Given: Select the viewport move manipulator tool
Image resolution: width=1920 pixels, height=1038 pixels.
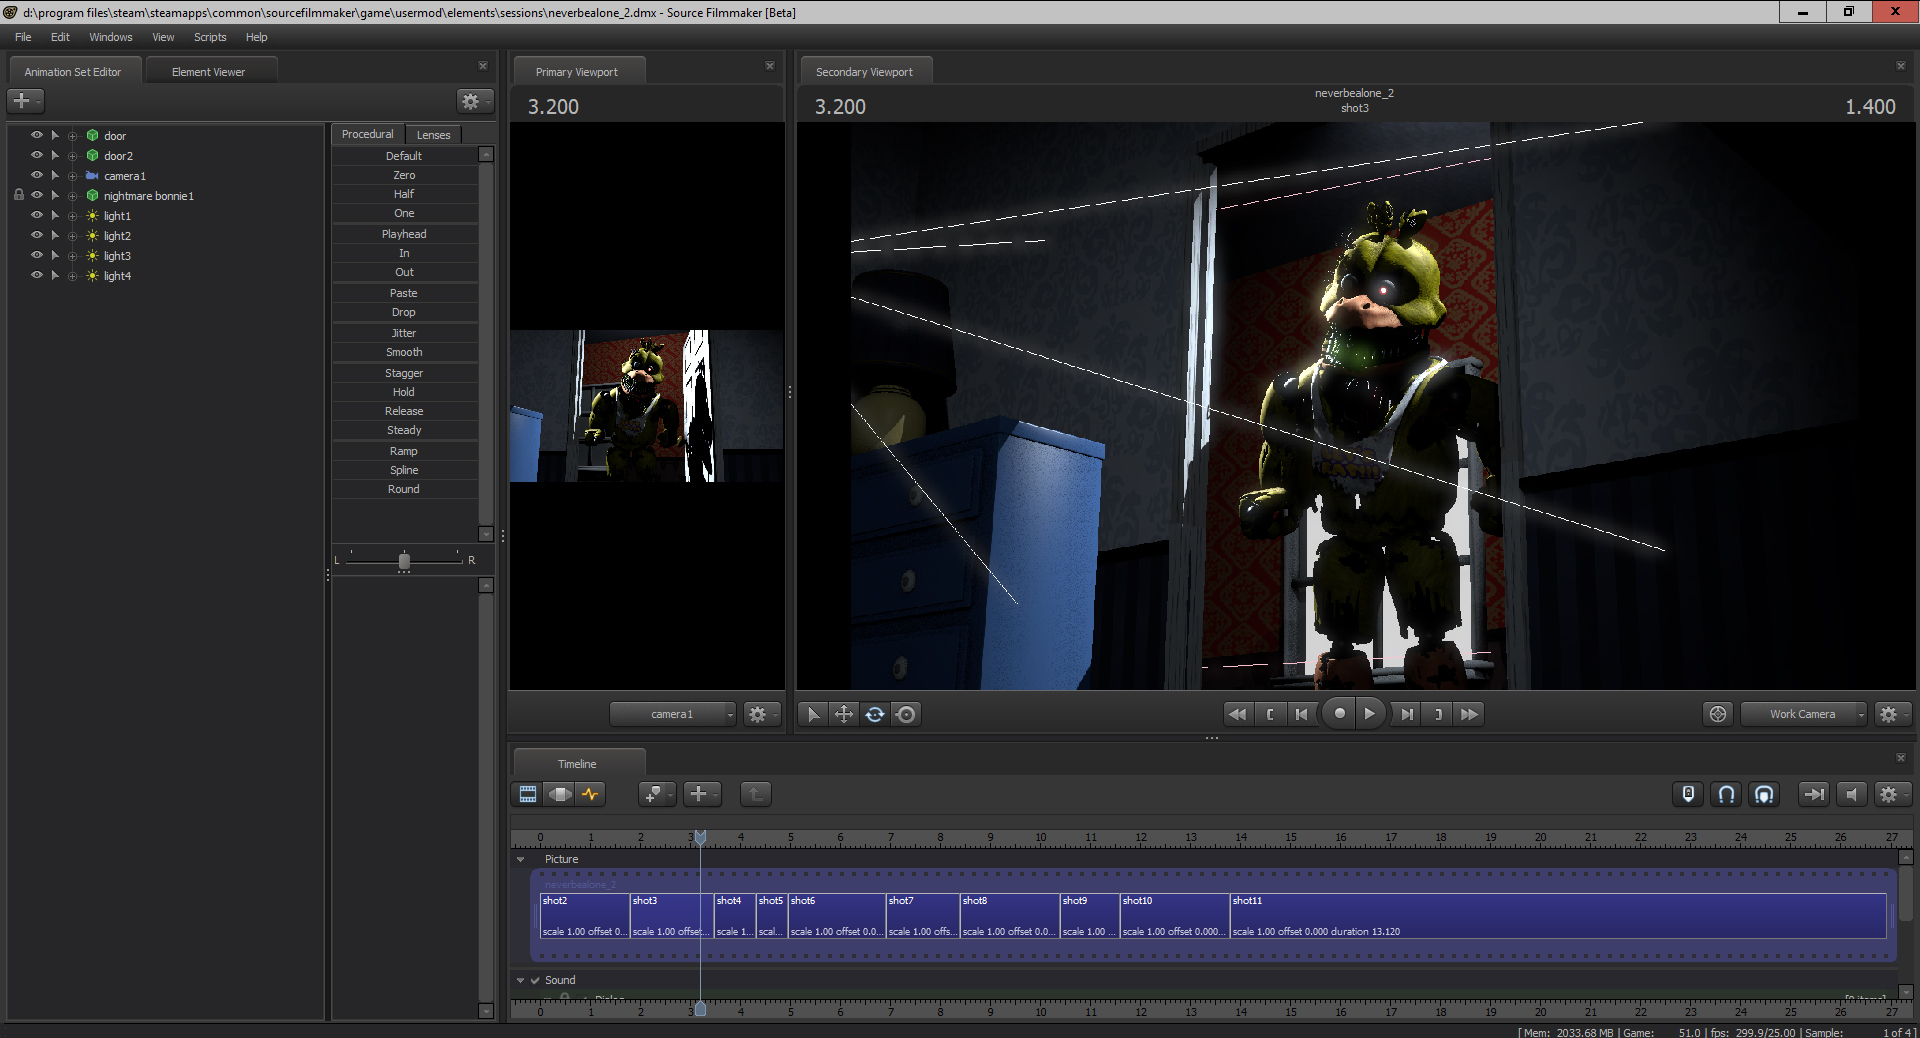Looking at the screenshot, I should [844, 714].
